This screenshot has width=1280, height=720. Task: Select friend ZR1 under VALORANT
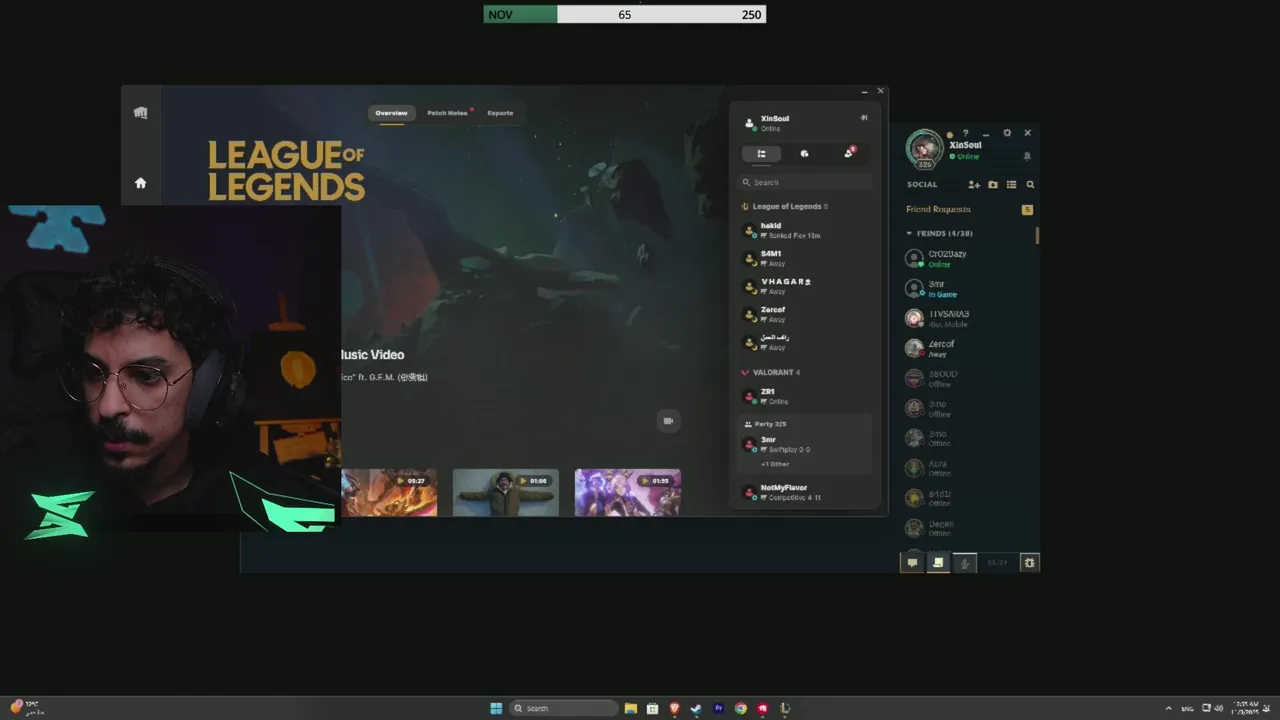pos(805,396)
